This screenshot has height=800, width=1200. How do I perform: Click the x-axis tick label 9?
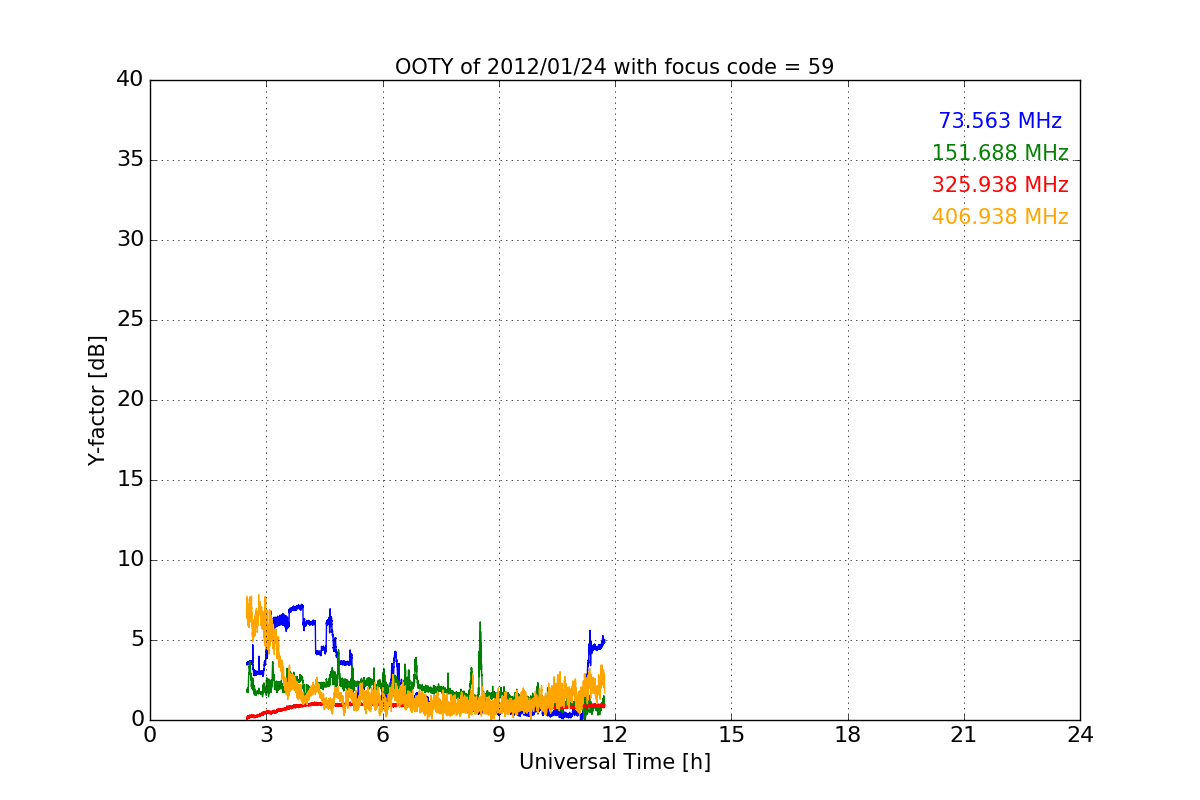coord(499,734)
